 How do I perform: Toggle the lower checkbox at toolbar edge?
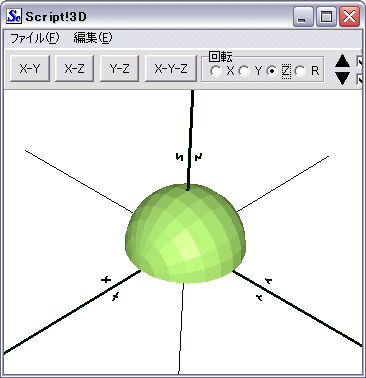pos(360,80)
